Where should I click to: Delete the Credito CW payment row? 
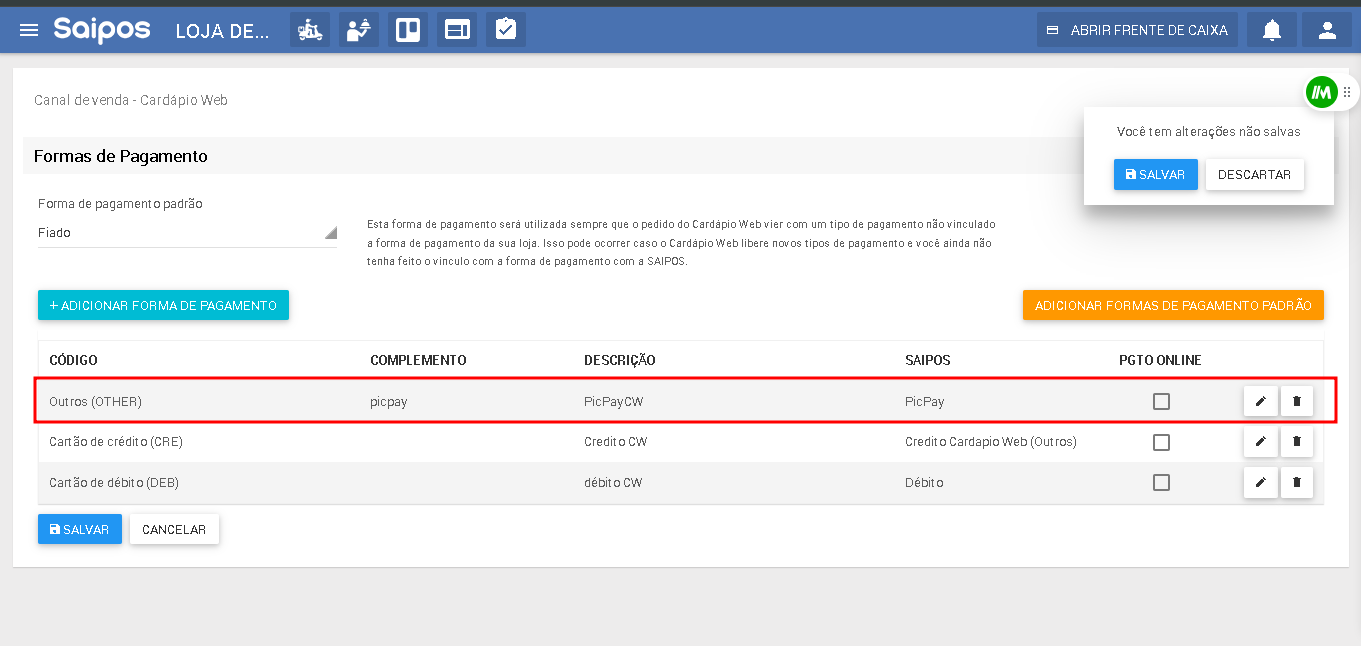click(1297, 442)
